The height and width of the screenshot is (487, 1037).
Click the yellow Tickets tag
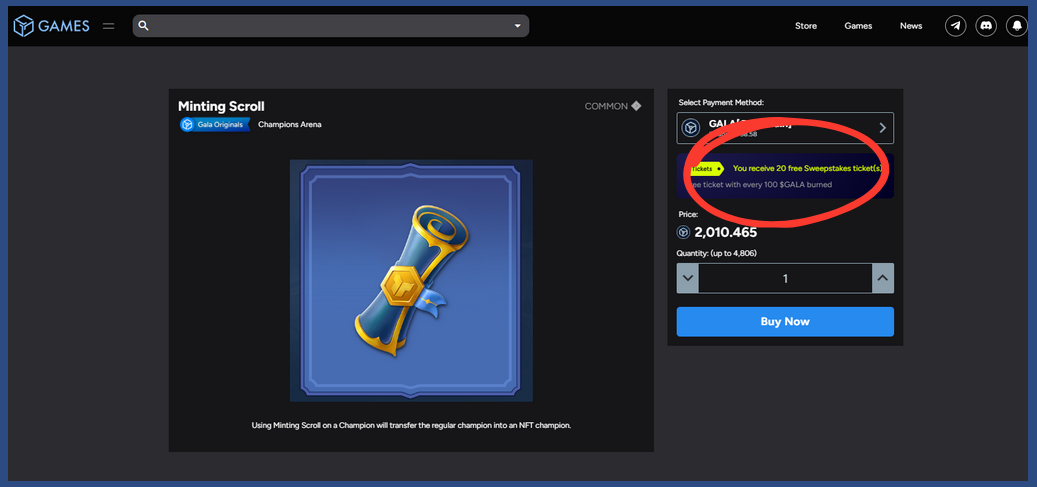(x=705, y=169)
